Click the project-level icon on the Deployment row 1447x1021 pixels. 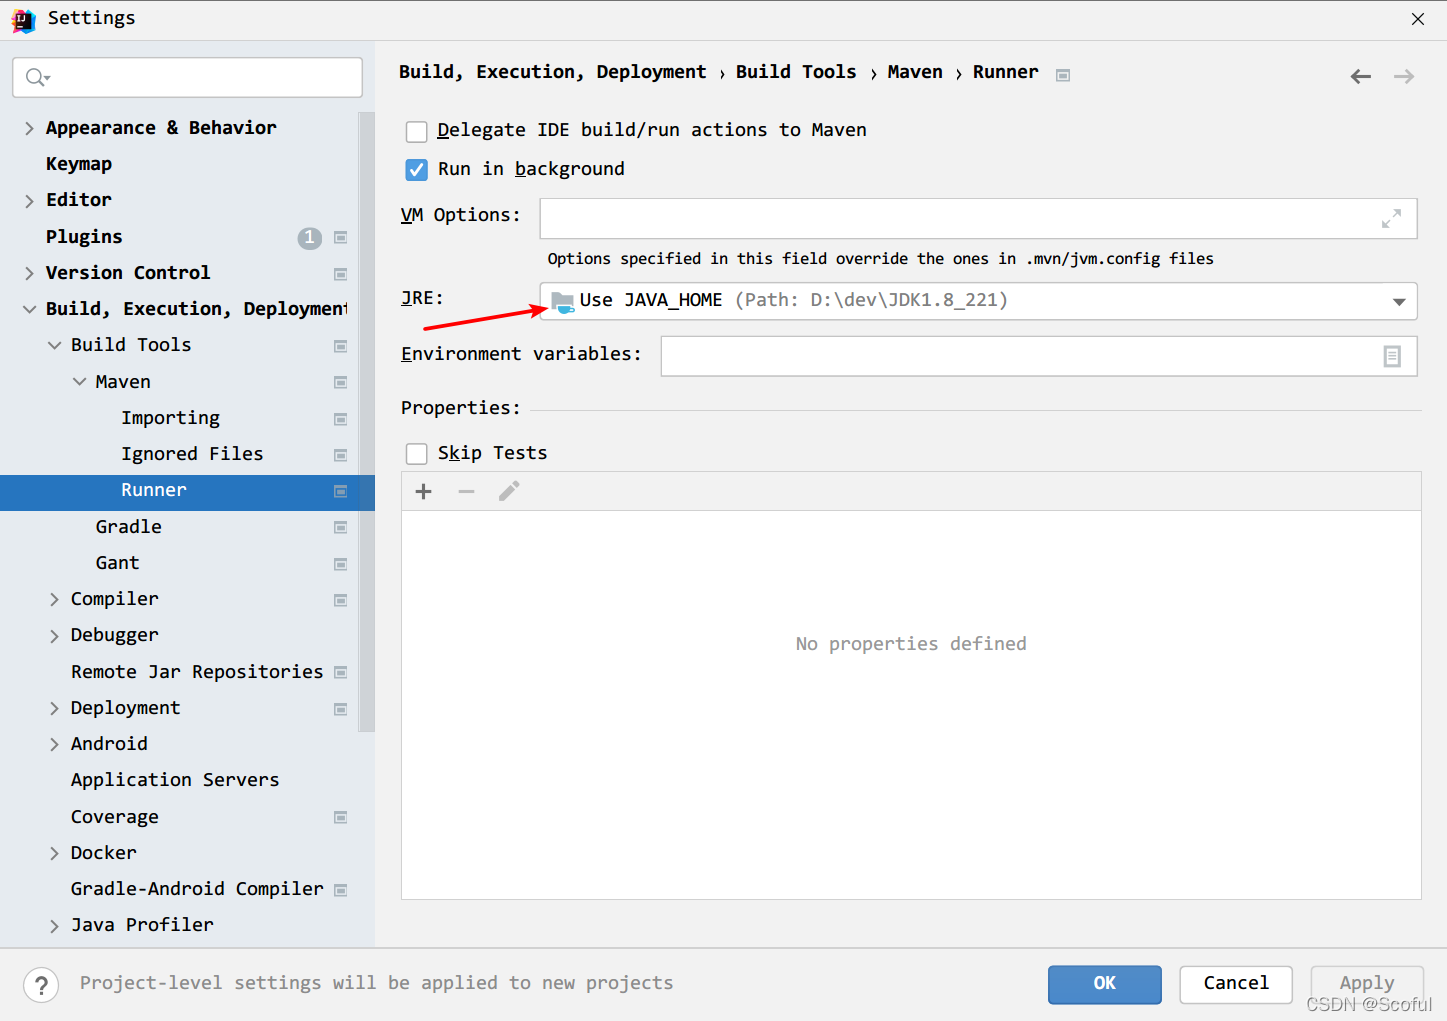tap(340, 709)
